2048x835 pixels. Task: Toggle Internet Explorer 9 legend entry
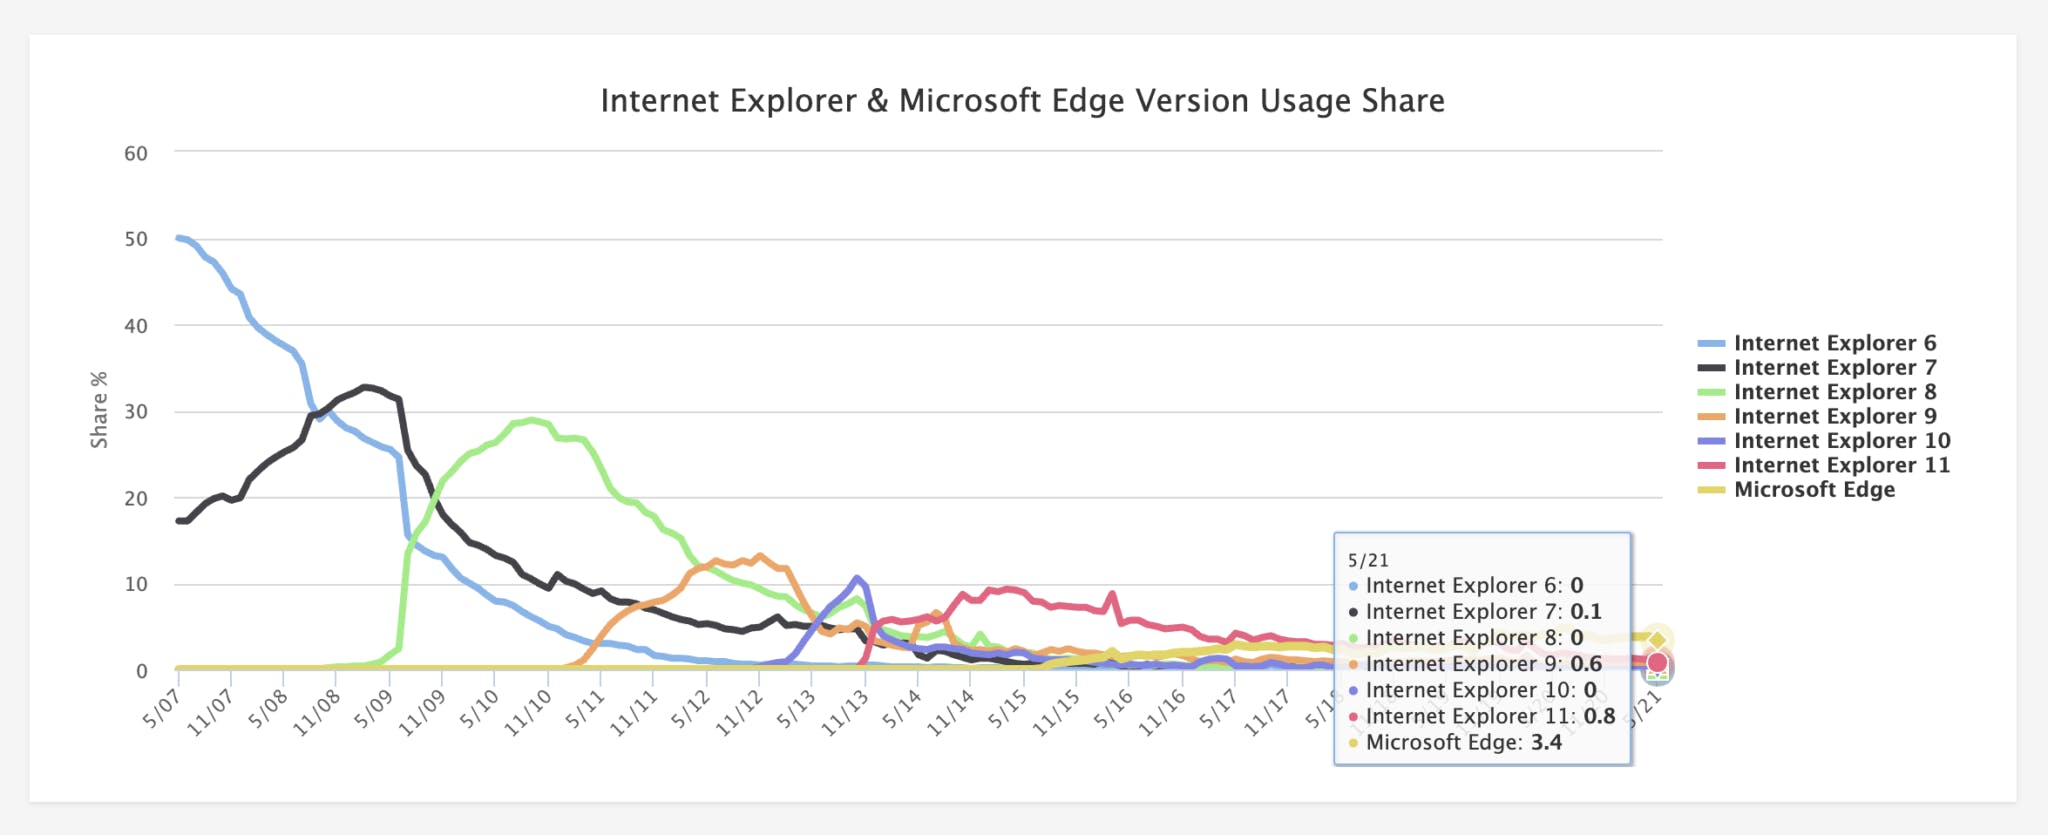click(1834, 416)
